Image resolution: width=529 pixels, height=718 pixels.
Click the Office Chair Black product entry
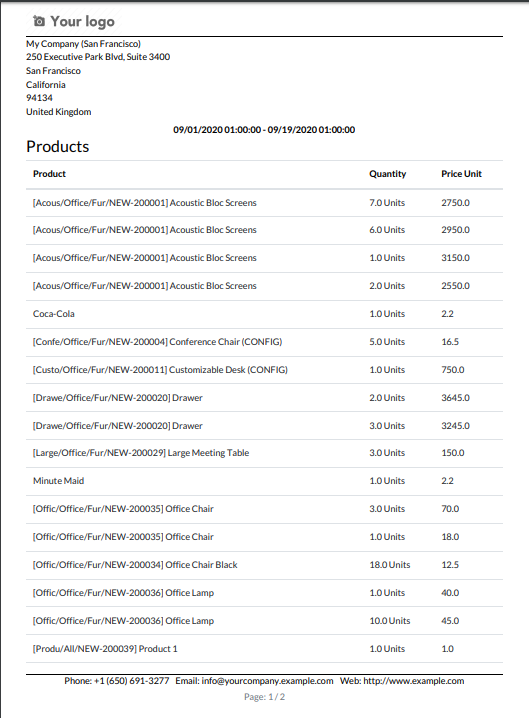point(135,565)
